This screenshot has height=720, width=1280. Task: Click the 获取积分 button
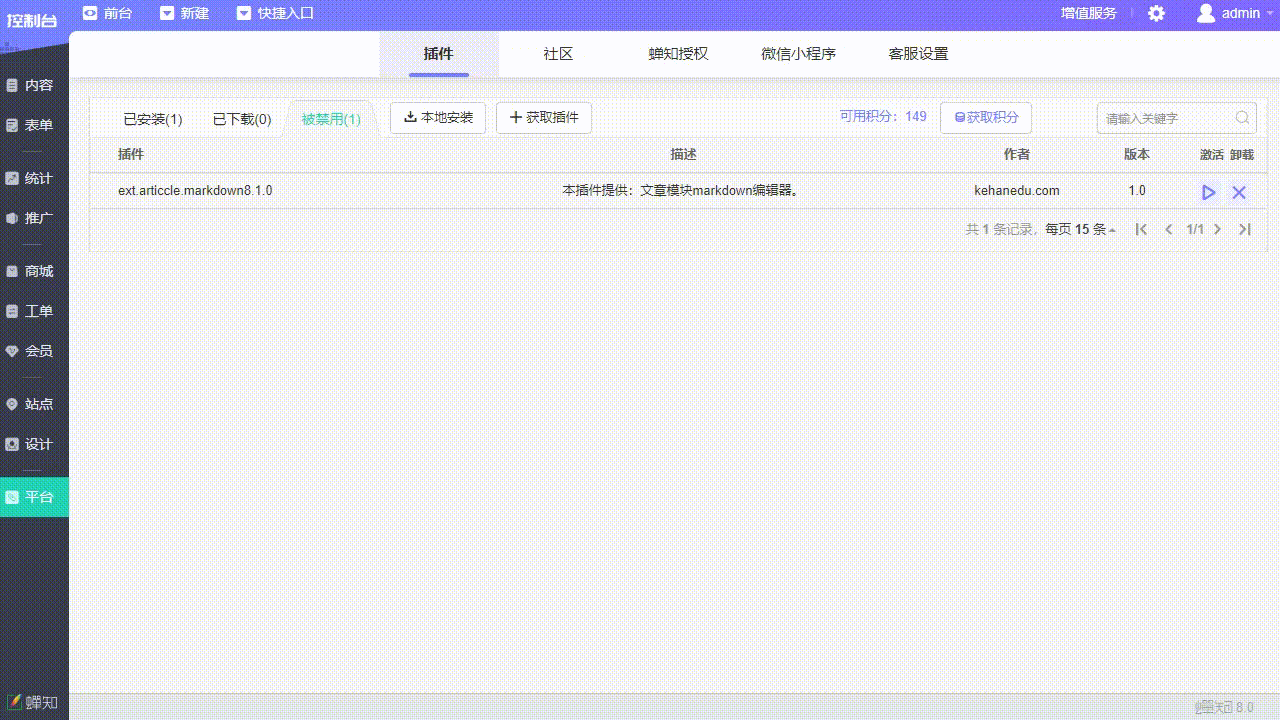coord(986,118)
